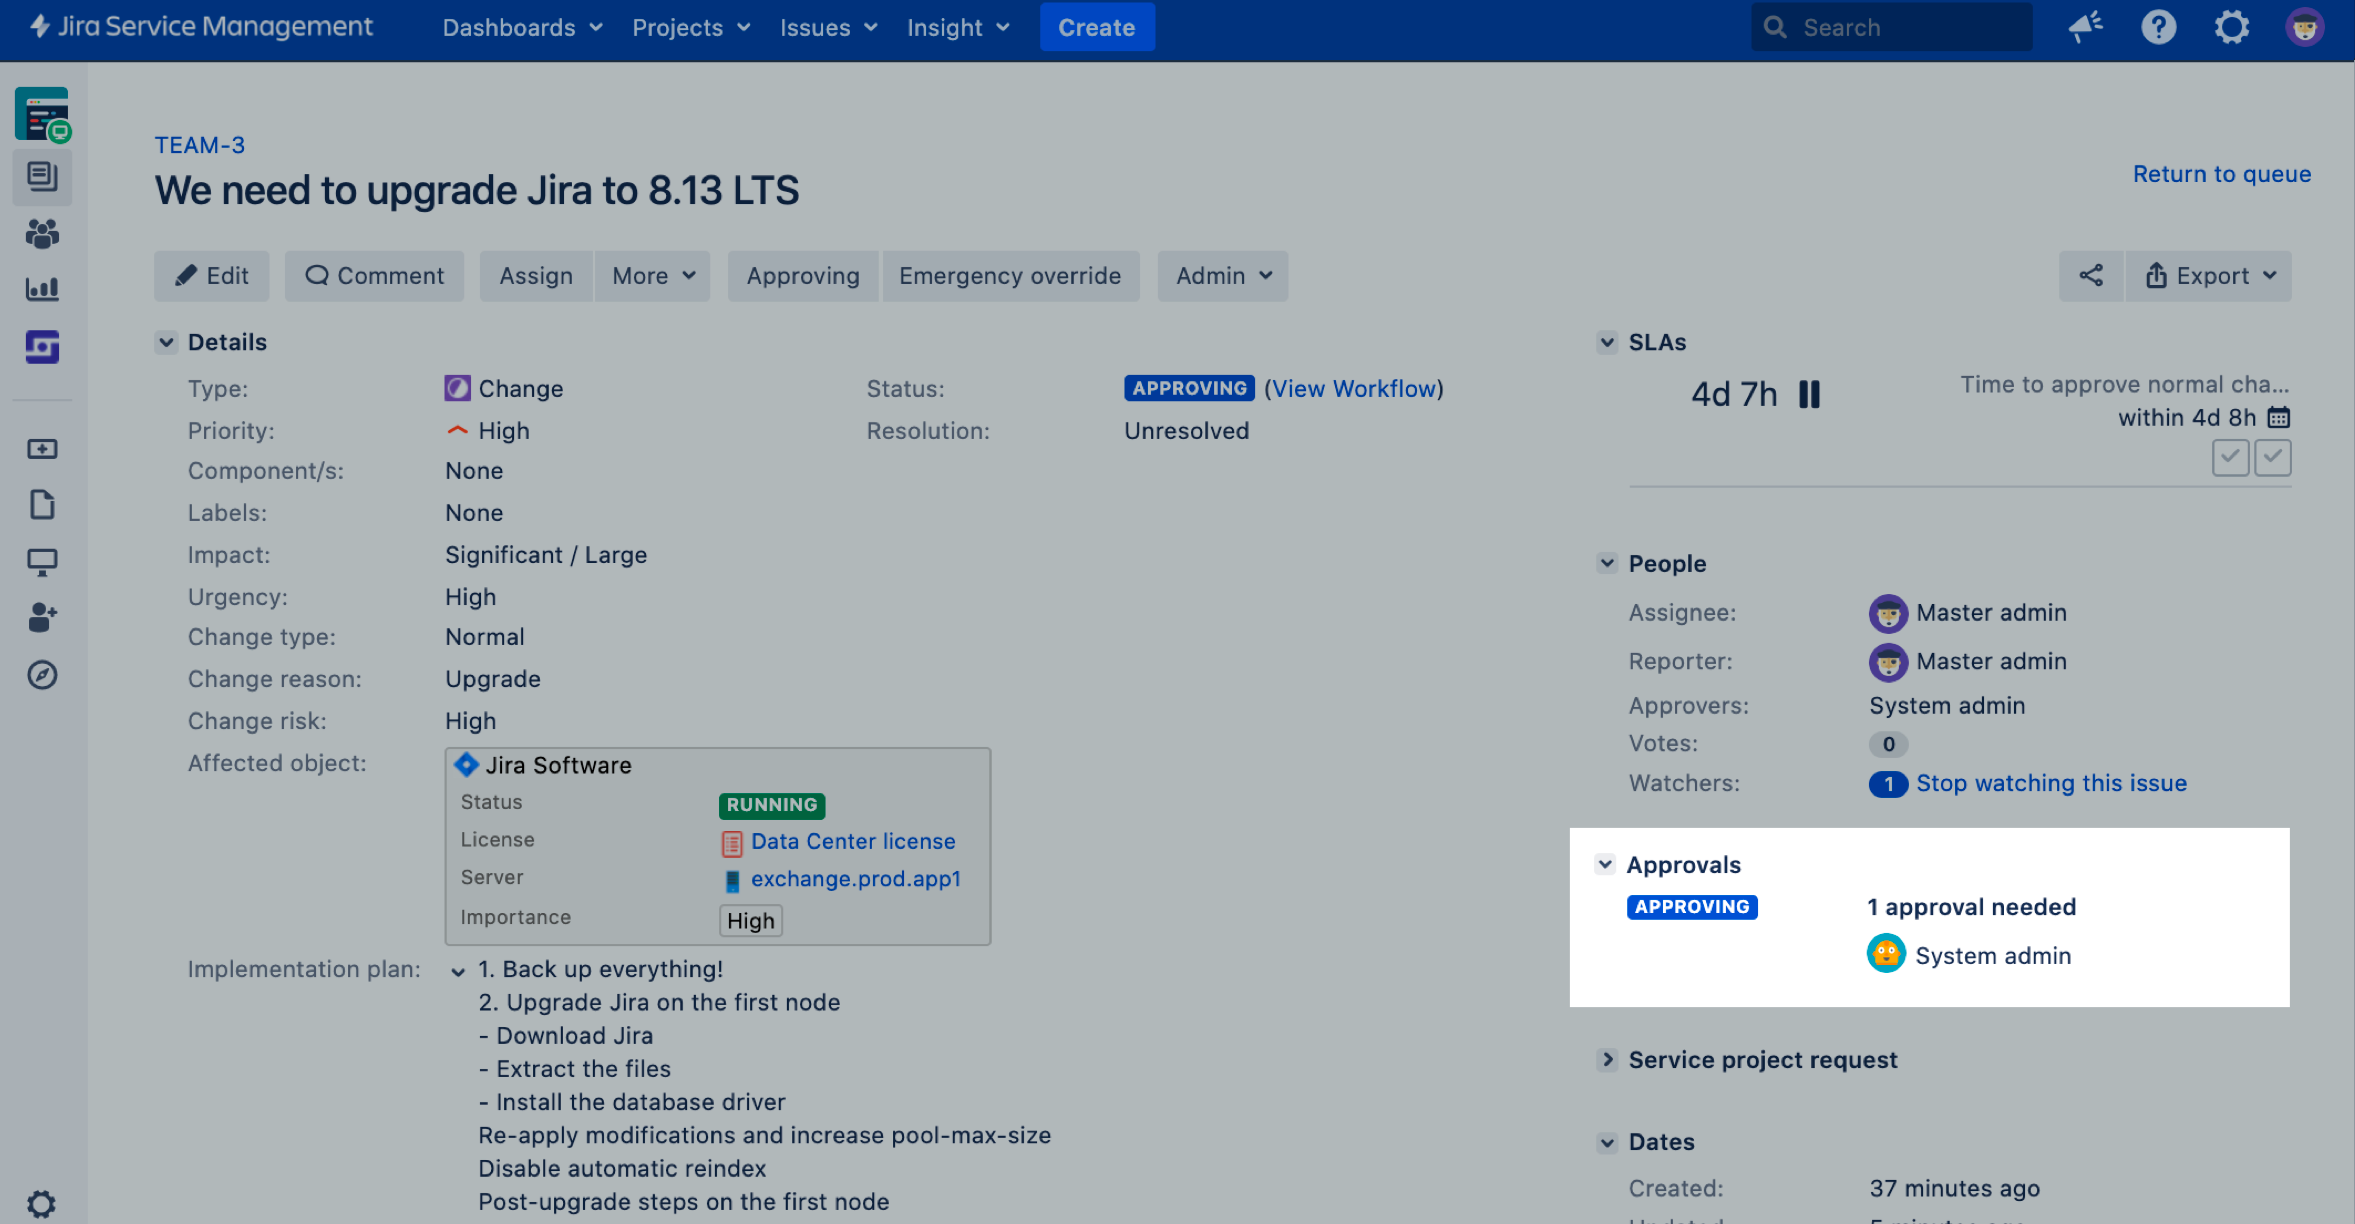The height and width of the screenshot is (1224, 2355).
Task: Click the Invite team sidebar icon
Action: pyautogui.click(x=42, y=618)
